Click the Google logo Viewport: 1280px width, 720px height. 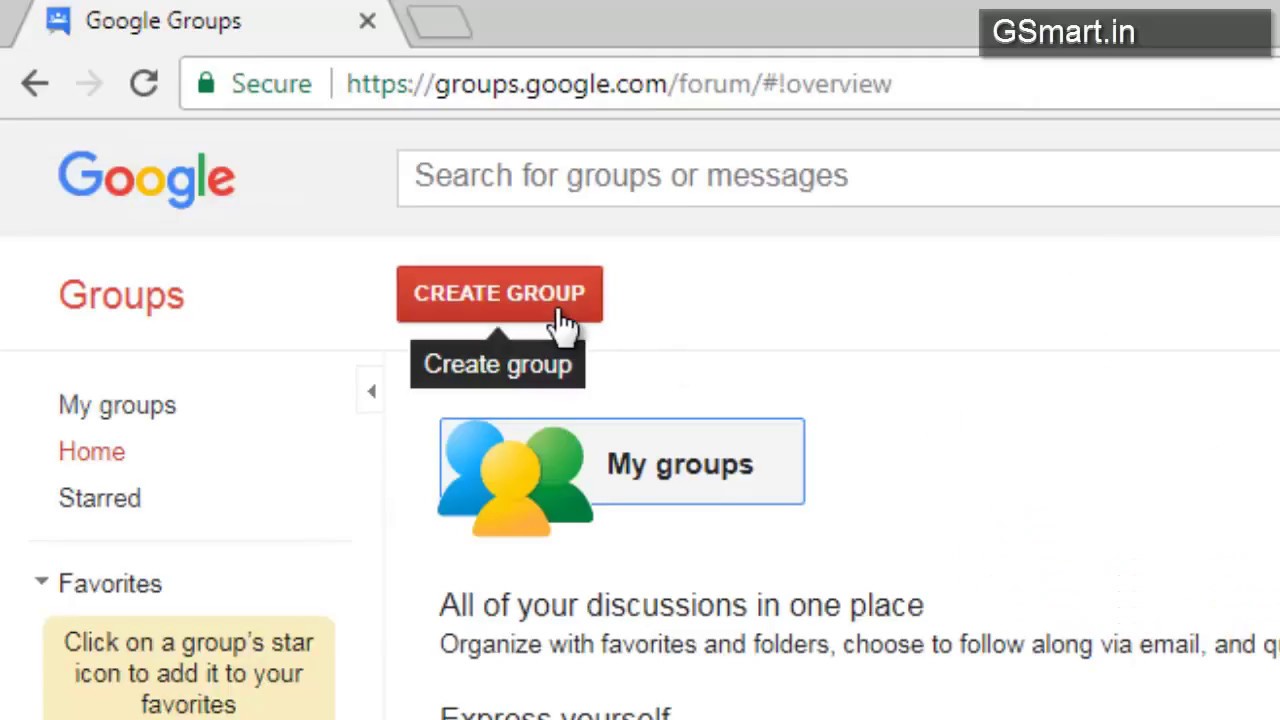point(146,180)
